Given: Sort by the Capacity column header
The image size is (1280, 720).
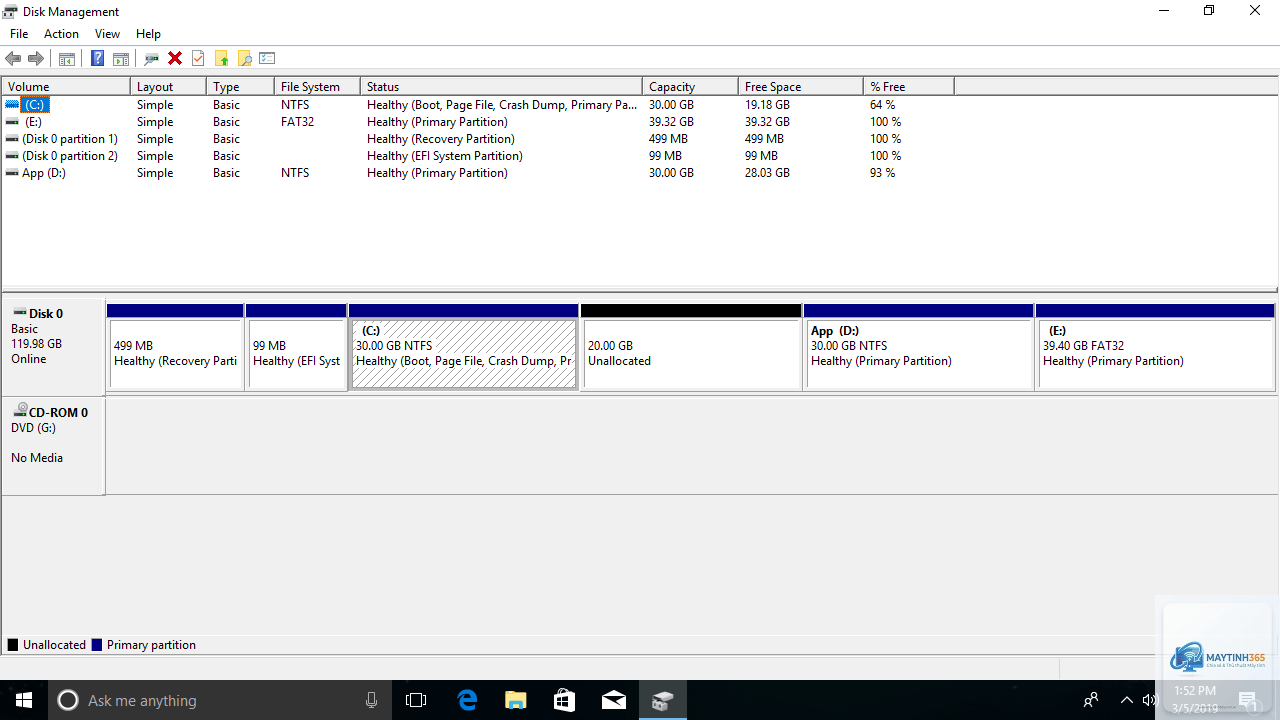Looking at the screenshot, I should pyautogui.click(x=690, y=87).
